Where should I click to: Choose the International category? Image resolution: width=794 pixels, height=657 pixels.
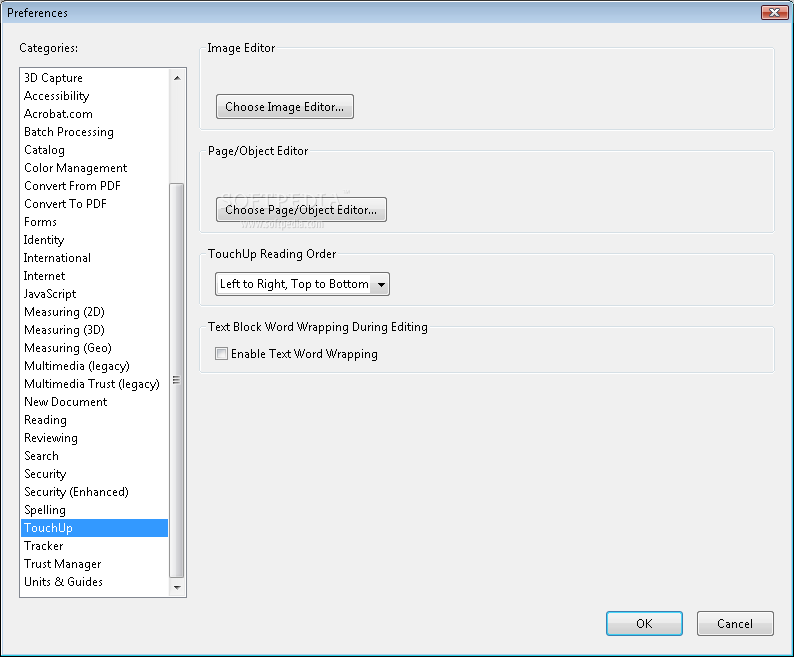[x=94, y=258]
